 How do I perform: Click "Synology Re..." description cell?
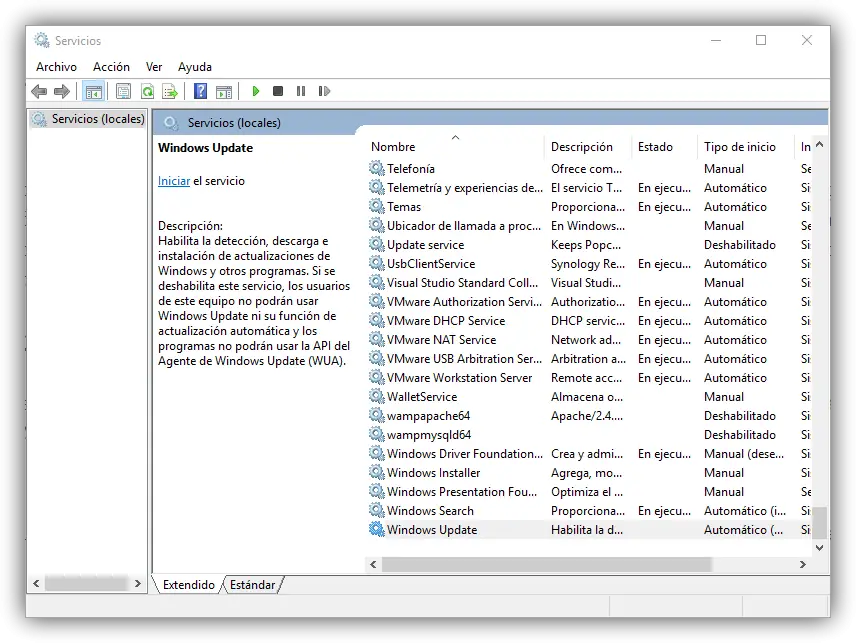[x=588, y=264]
